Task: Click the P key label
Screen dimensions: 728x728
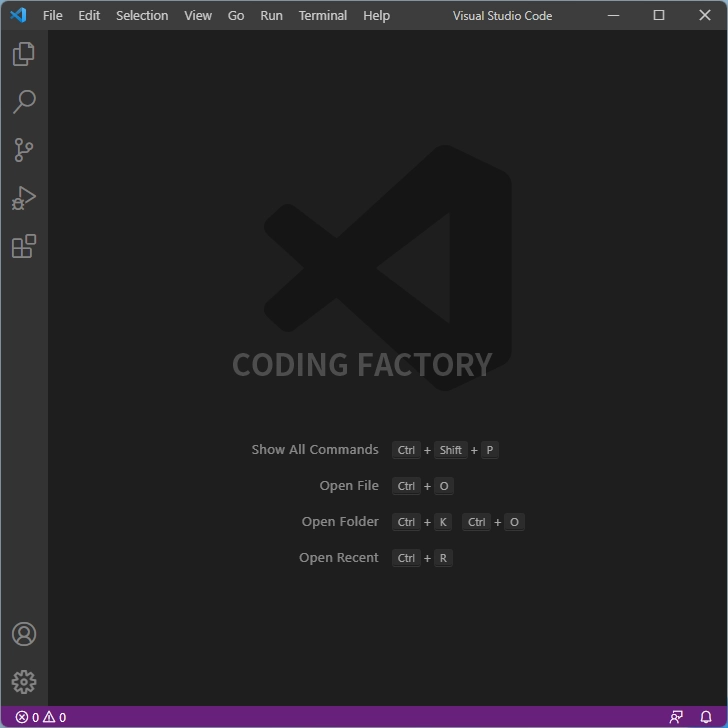Action: [489, 450]
